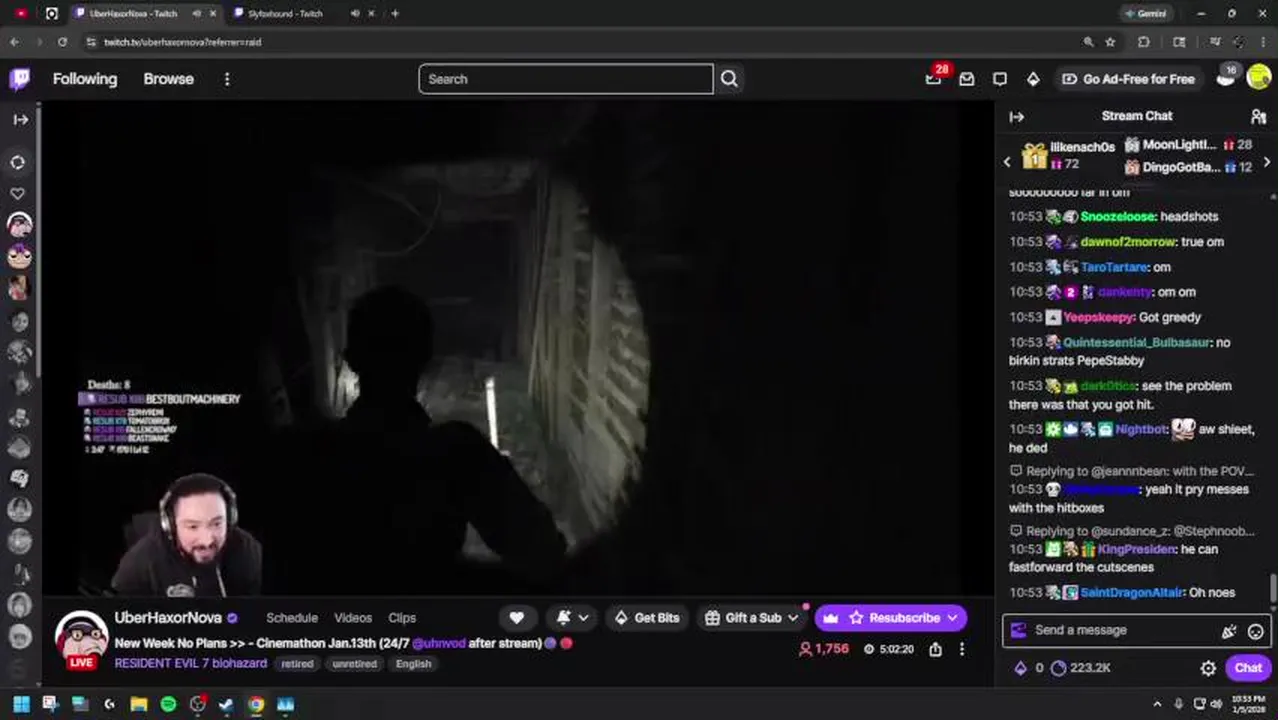
Task: Open stream options three-dot menu
Action: [962, 649]
